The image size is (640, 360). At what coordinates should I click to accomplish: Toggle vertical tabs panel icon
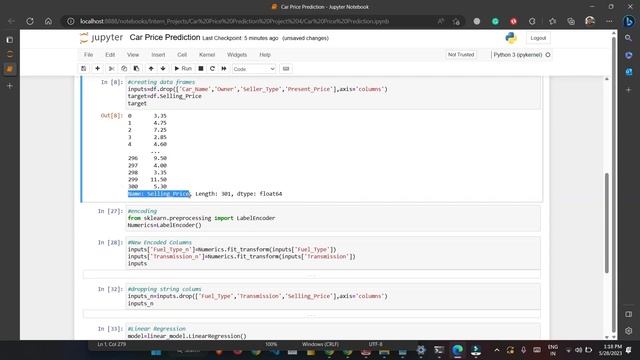(10, 40)
